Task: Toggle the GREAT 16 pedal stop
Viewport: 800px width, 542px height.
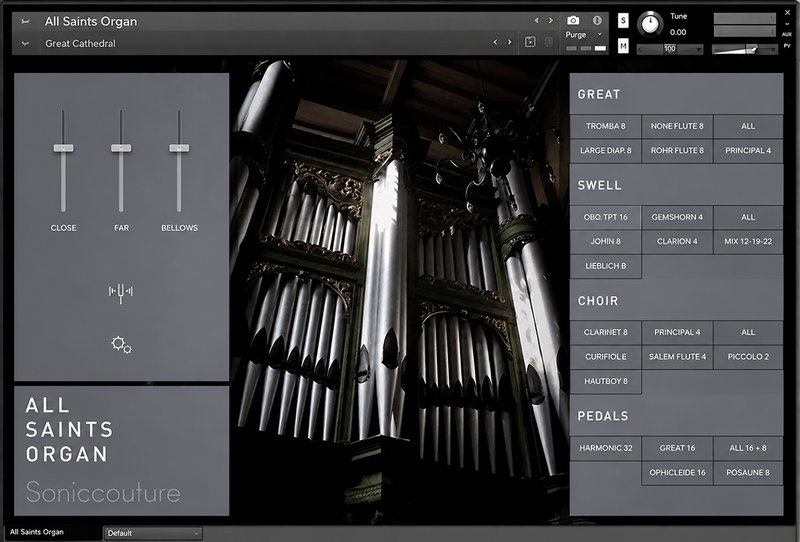Action: (x=677, y=448)
